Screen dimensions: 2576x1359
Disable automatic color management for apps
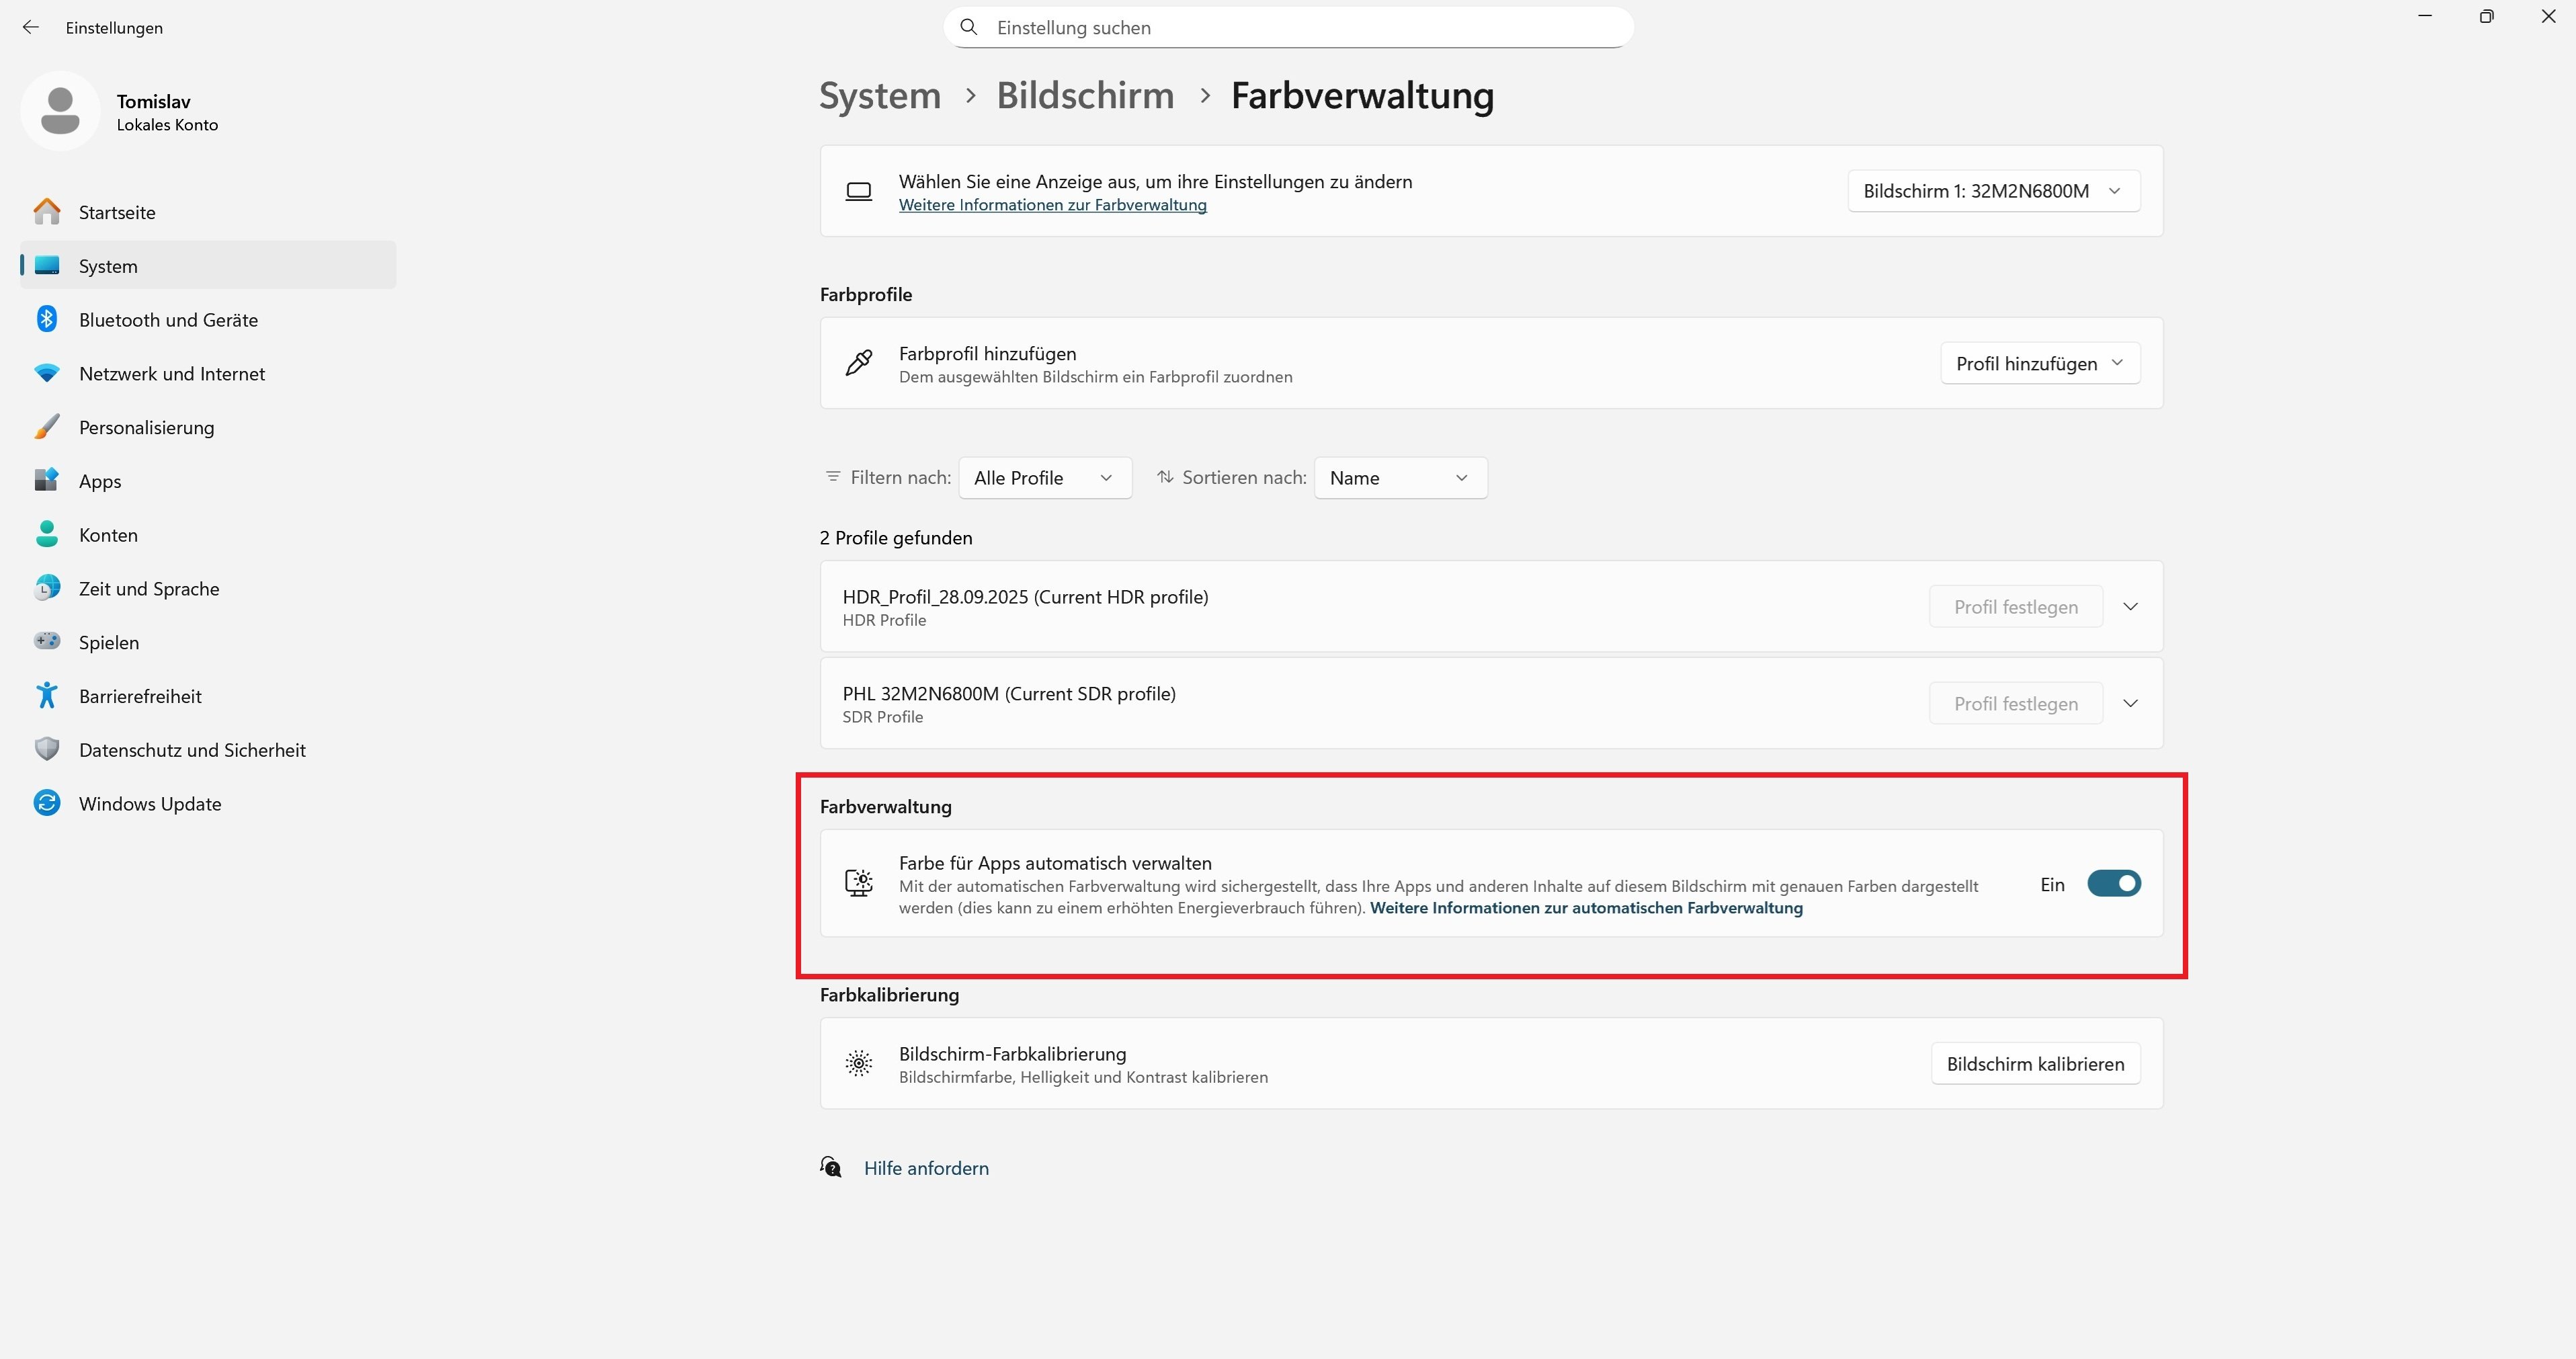coord(2113,884)
